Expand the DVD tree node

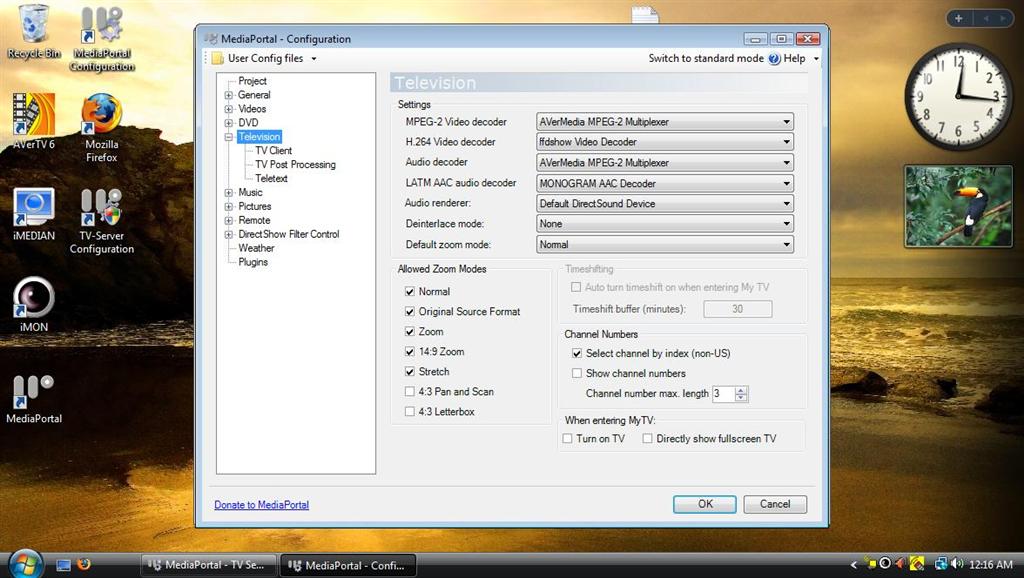tap(229, 123)
